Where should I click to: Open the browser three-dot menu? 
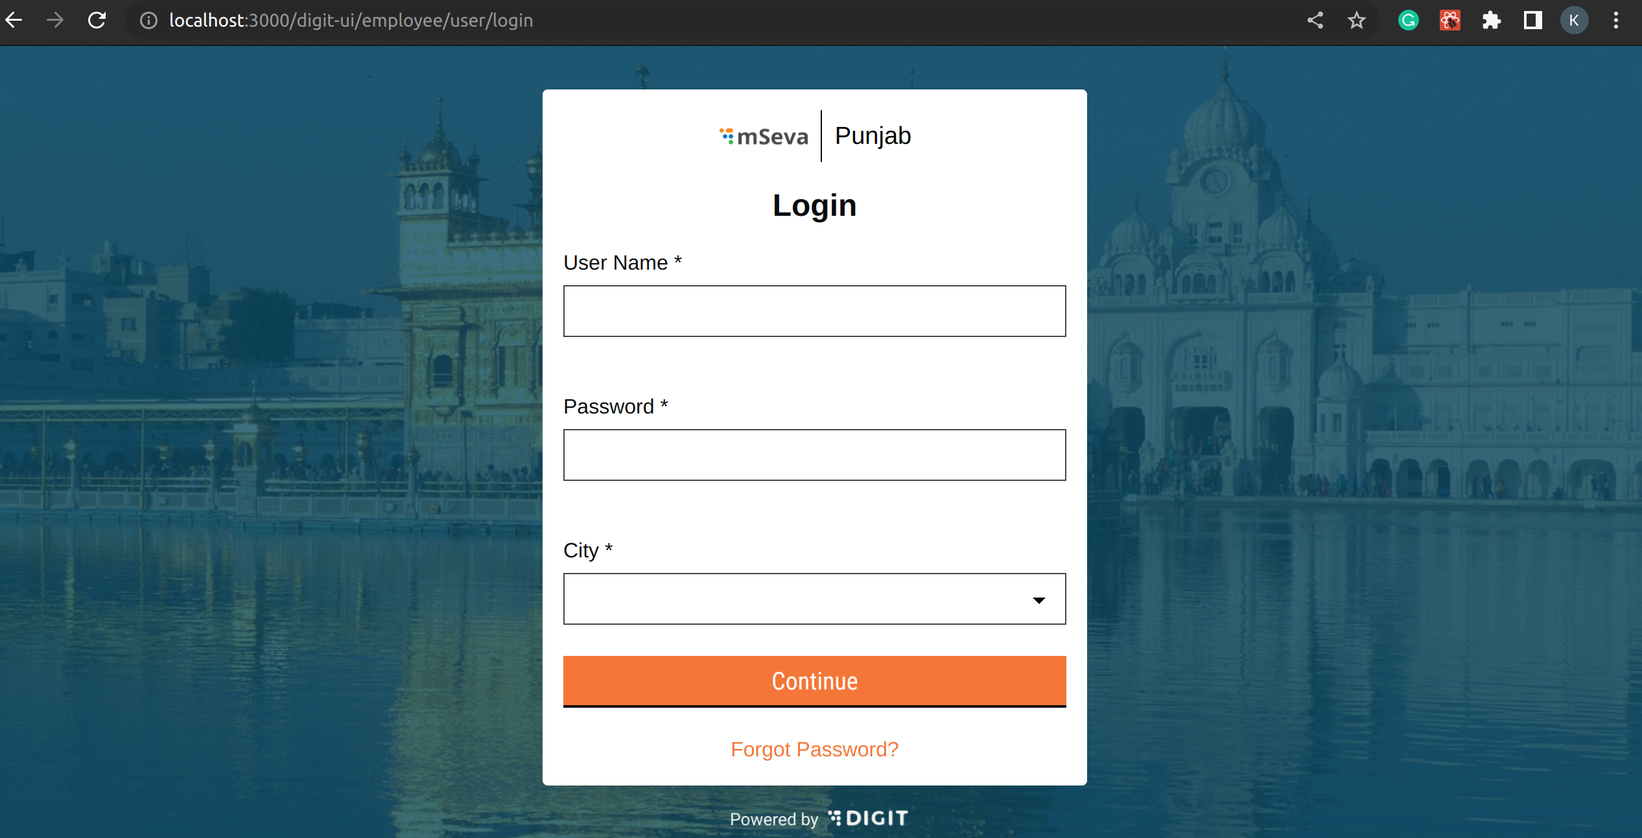coord(1616,20)
